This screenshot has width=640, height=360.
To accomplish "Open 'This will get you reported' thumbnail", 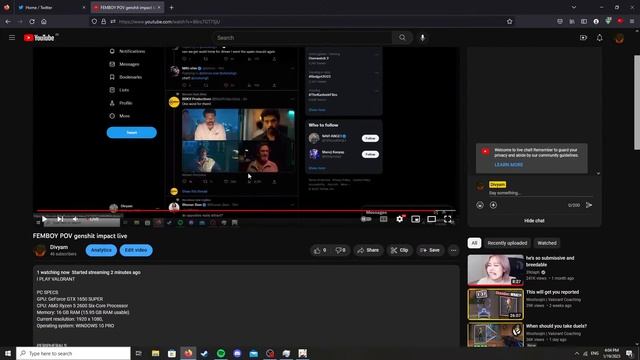I will (496, 304).
